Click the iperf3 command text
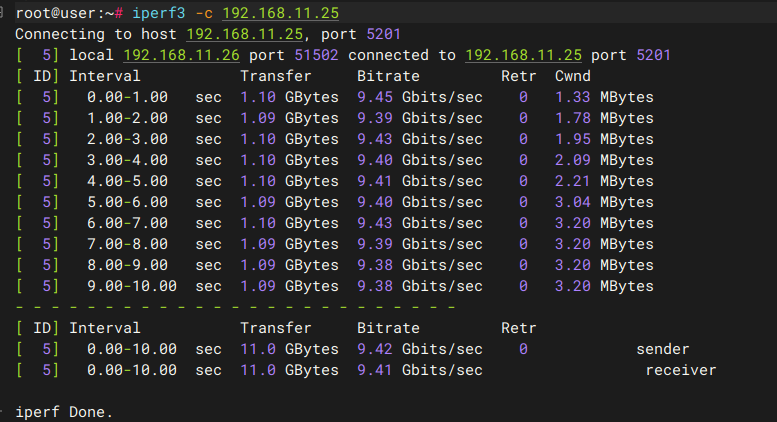777x422 pixels. click(159, 13)
